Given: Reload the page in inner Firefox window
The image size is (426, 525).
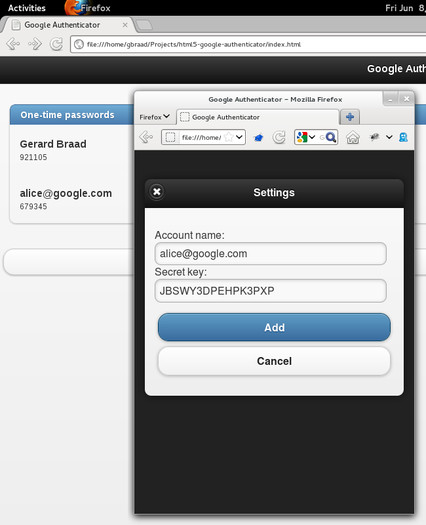Looking at the screenshot, I should (x=279, y=137).
